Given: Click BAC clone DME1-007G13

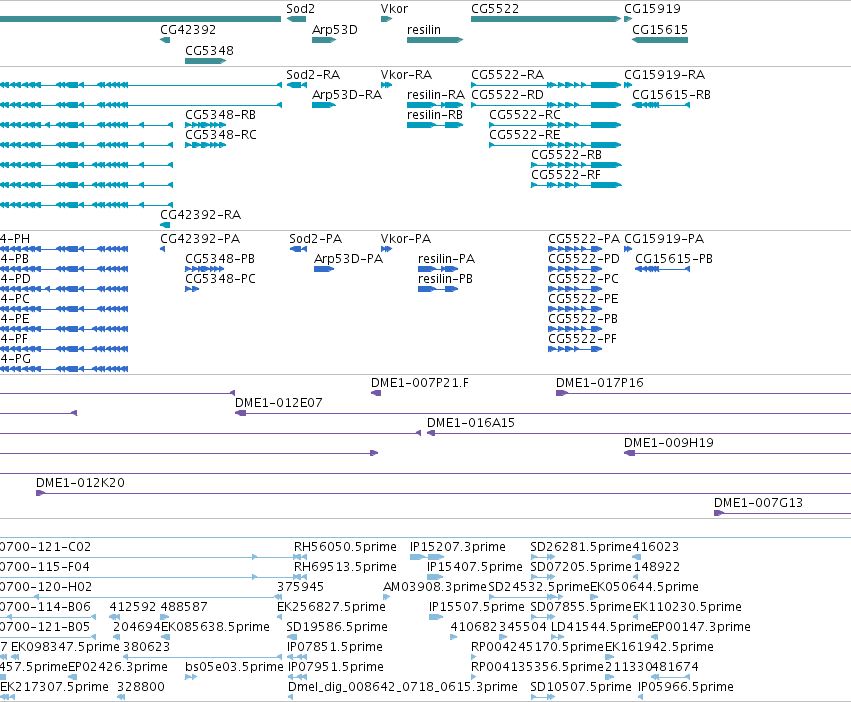Looking at the screenshot, I should (x=758, y=503).
